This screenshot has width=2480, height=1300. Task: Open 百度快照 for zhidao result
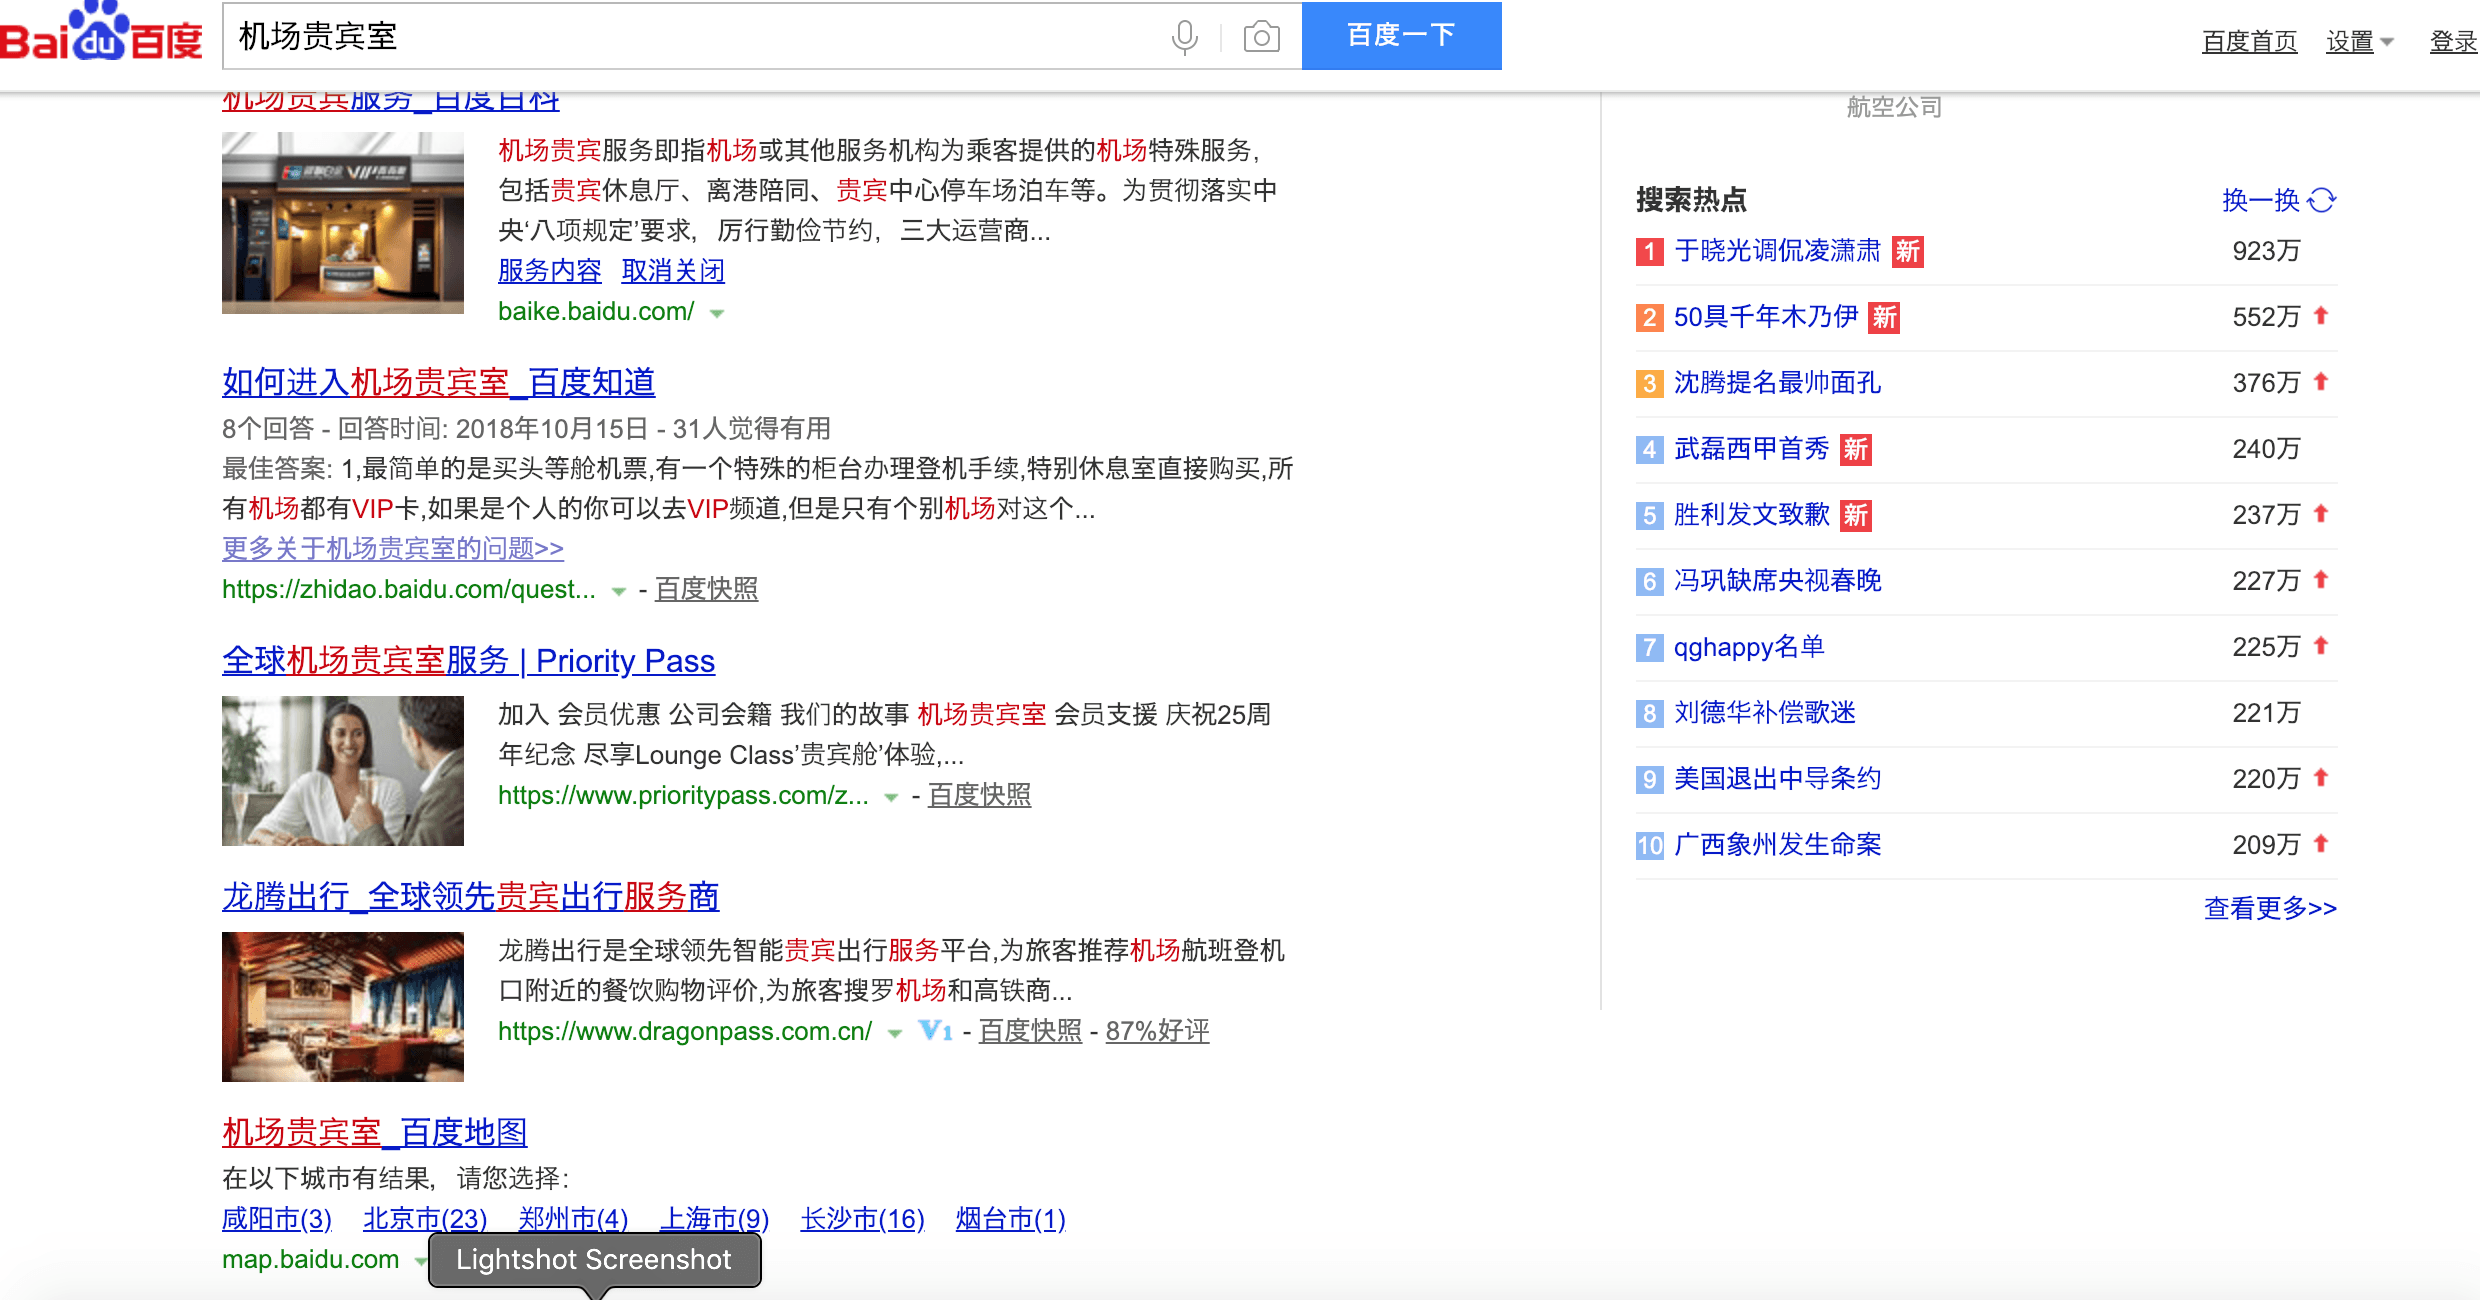click(706, 589)
